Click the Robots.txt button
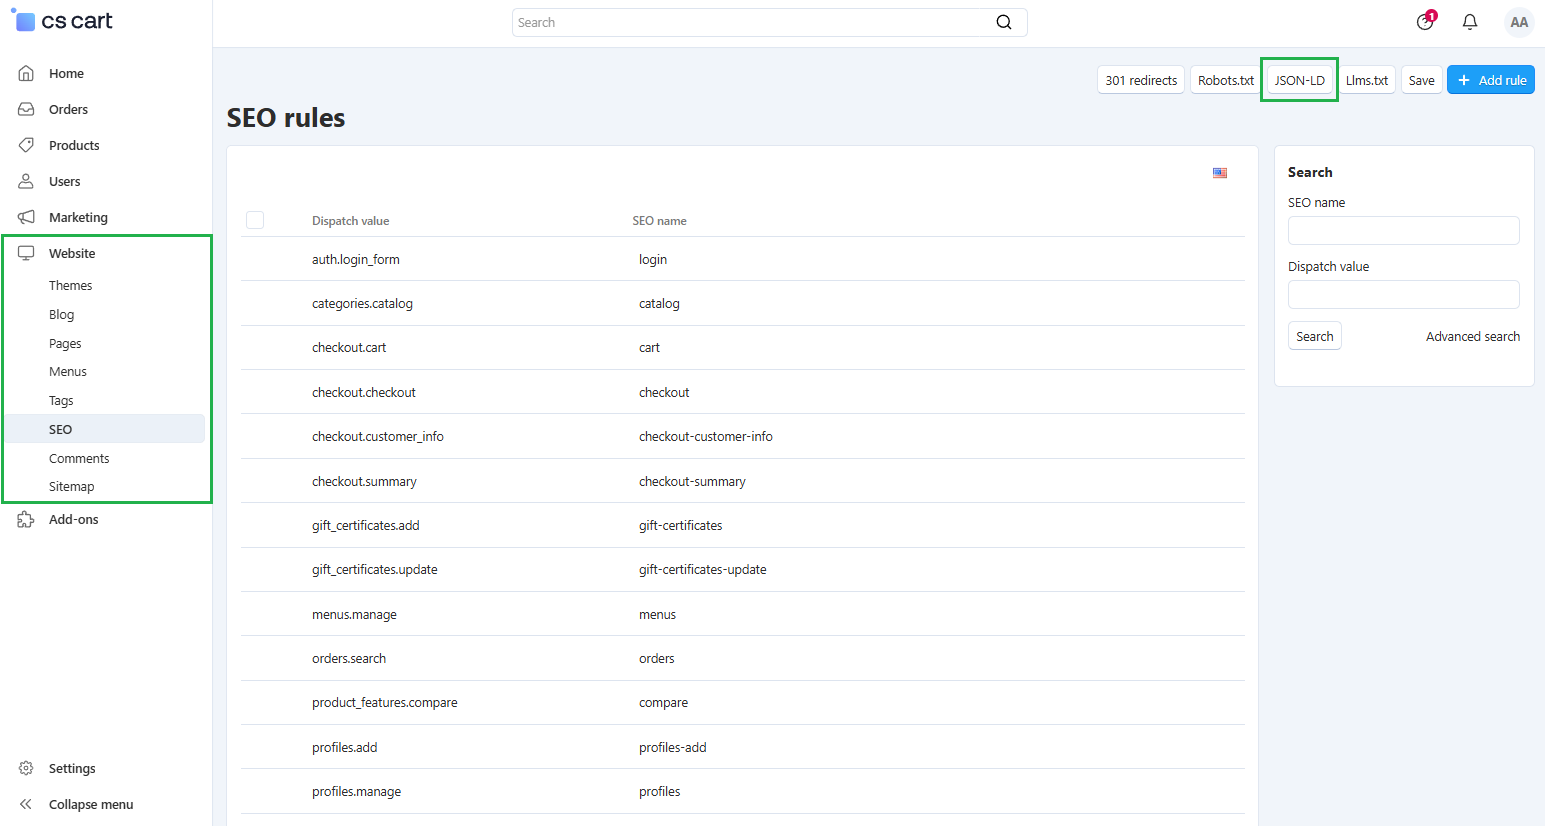This screenshot has width=1545, height=826. coord(1226,80)
